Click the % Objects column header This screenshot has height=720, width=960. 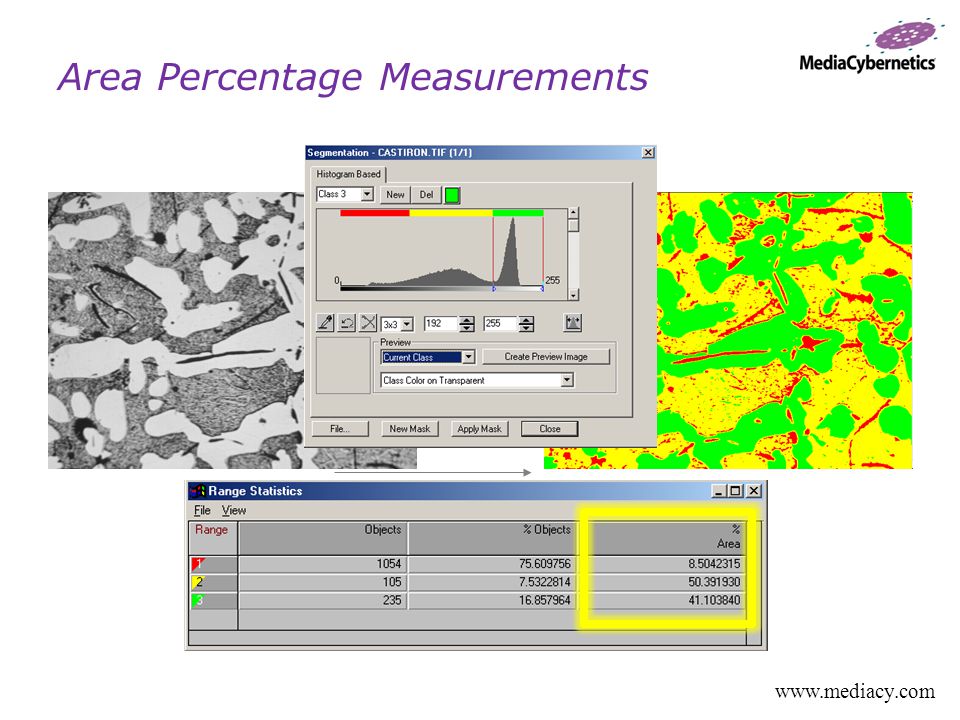(x=492, y=538)
